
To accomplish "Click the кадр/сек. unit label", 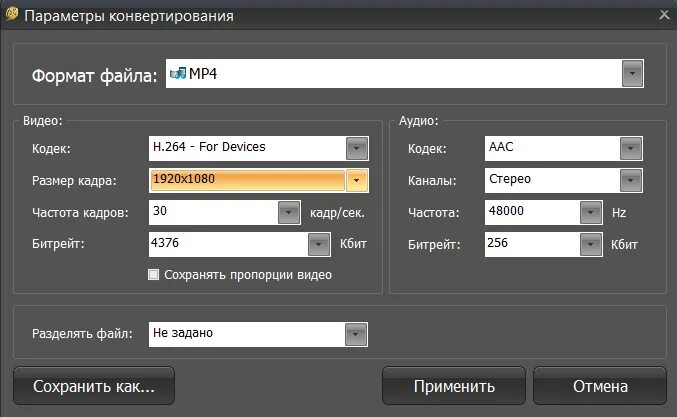I will (x=337, y=213).
